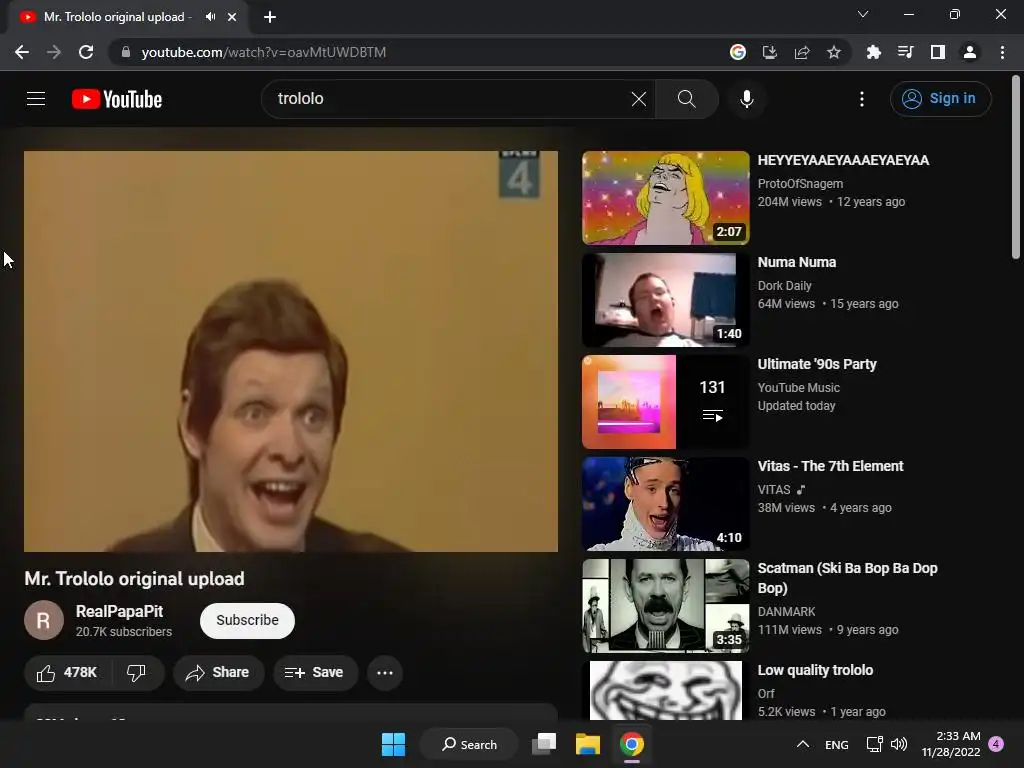Open the YouTube hamburger guide menu
1024x768 pixels.
coord(36,99)
